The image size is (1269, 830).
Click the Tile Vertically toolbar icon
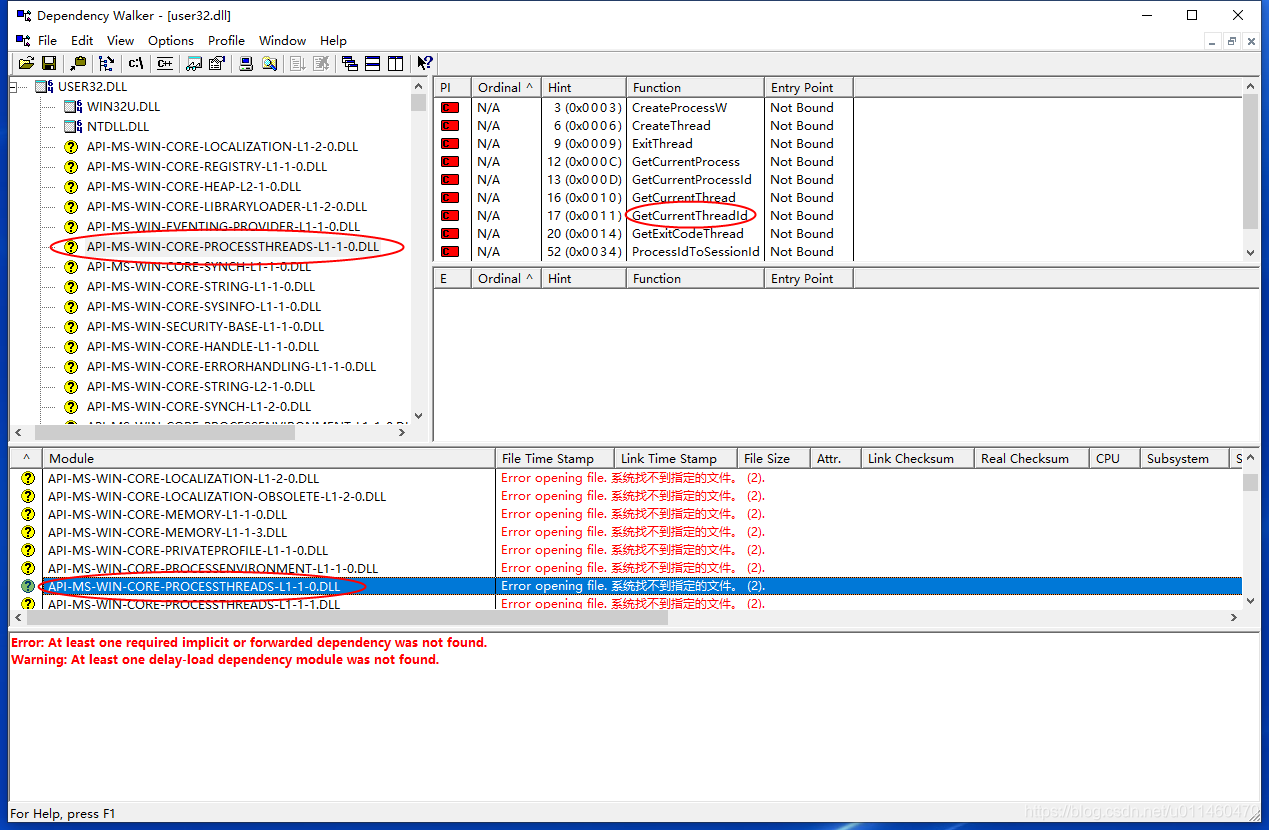395,63
